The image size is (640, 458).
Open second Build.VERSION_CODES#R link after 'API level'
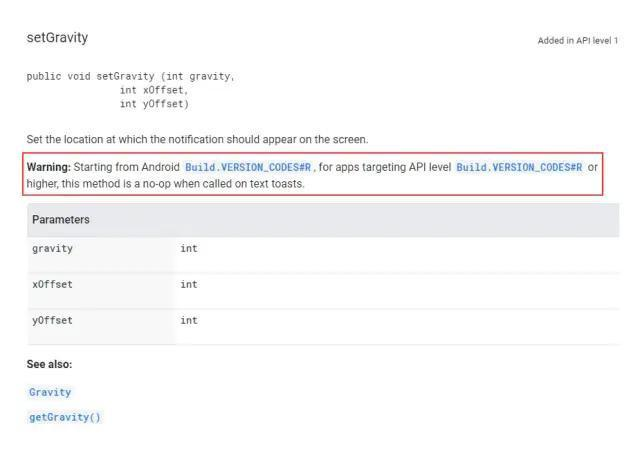point(519,167)
